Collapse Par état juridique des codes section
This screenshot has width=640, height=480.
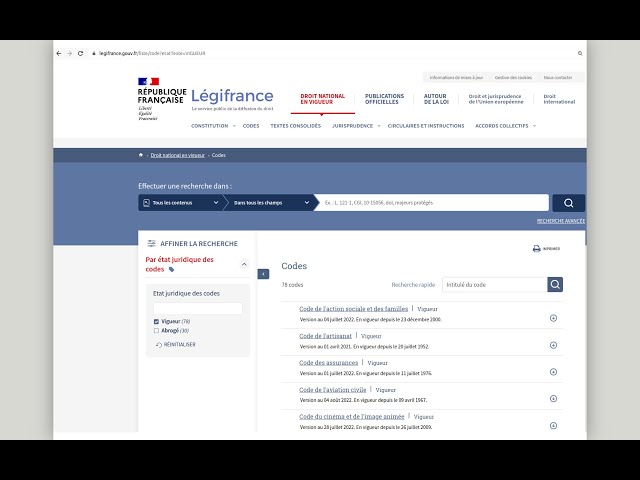click(x=244, y=265)
